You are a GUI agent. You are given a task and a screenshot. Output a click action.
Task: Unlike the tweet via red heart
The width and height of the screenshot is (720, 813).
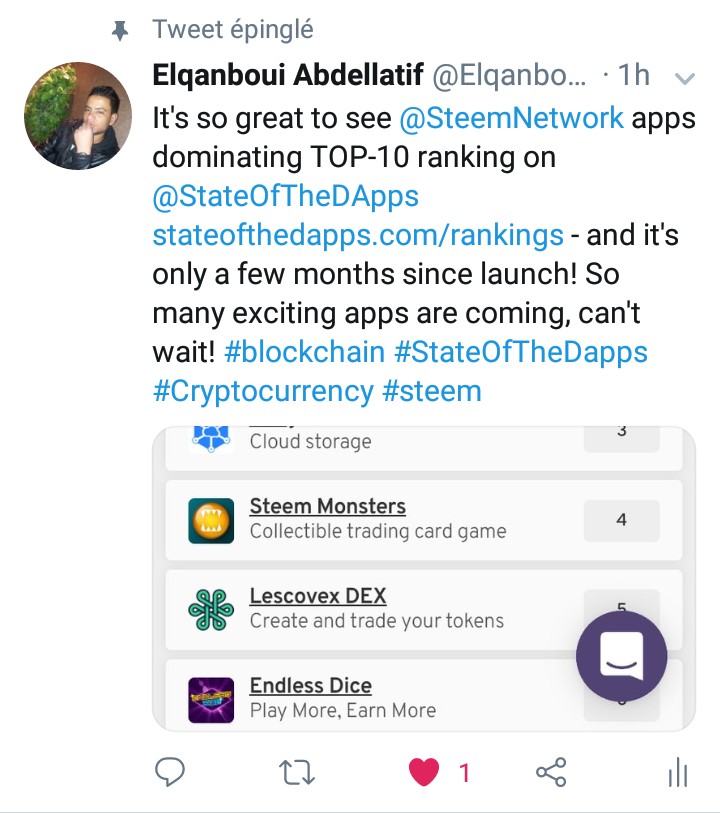(x=424, y=772)
